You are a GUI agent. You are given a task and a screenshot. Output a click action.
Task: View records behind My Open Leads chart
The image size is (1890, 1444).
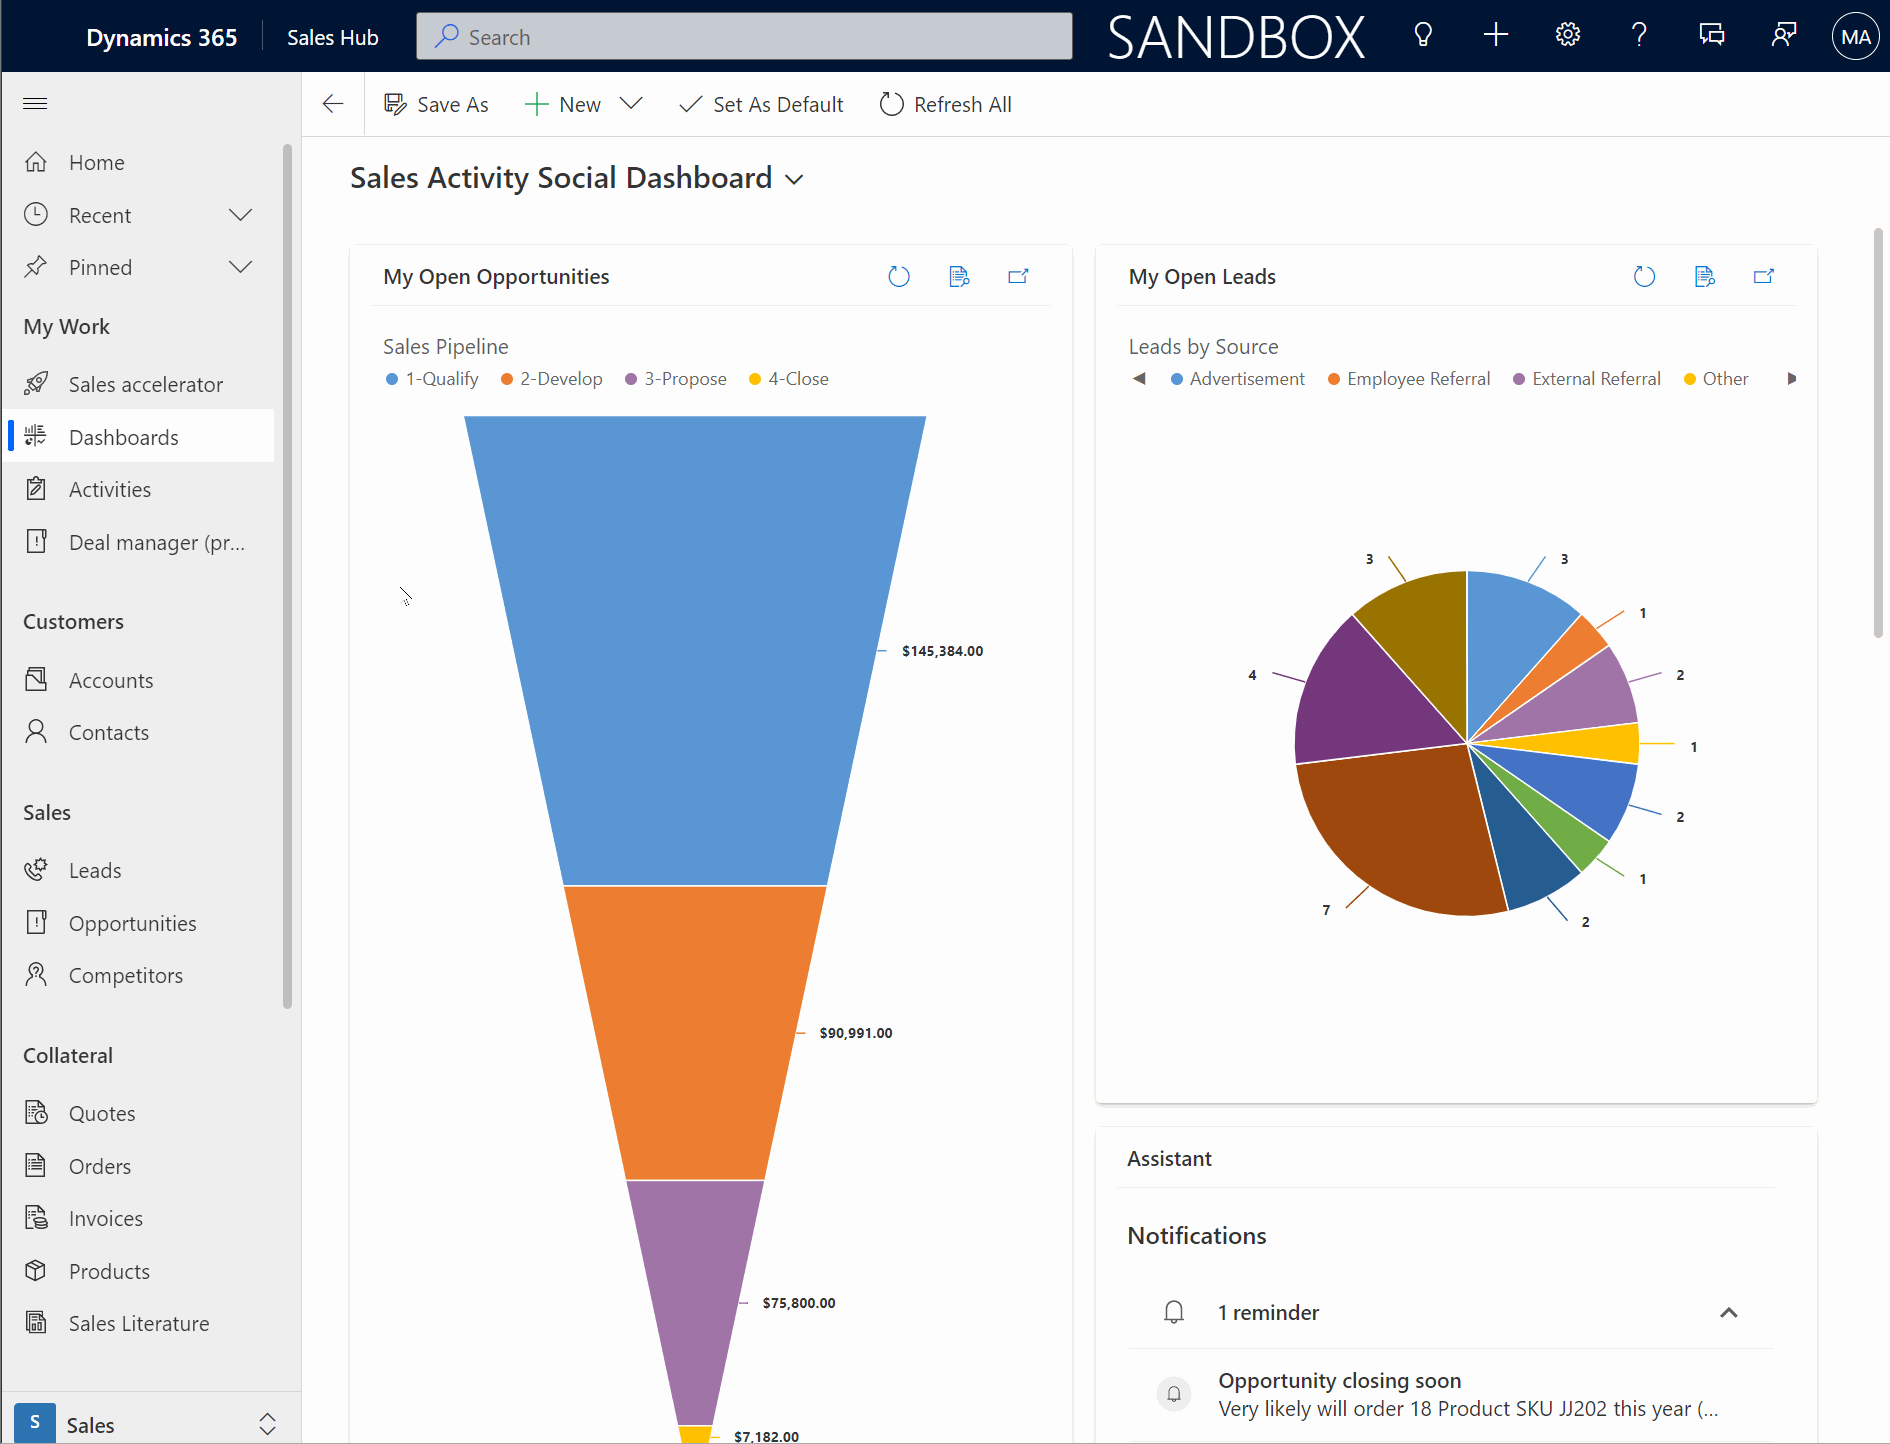coord(1705,276)
